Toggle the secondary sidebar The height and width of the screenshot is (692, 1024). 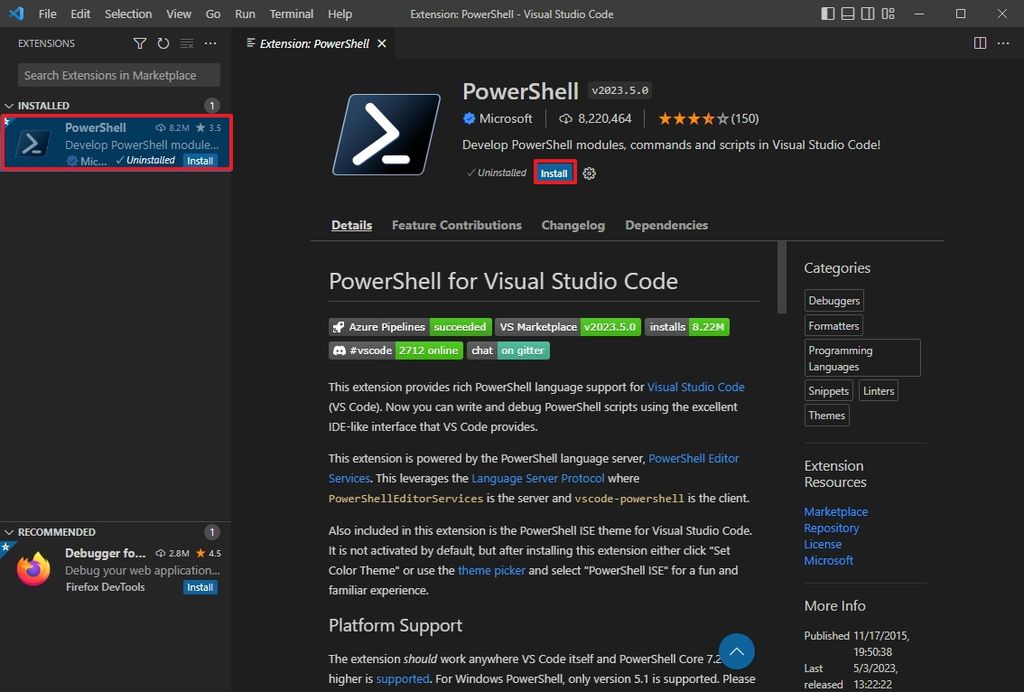point(867,13)
